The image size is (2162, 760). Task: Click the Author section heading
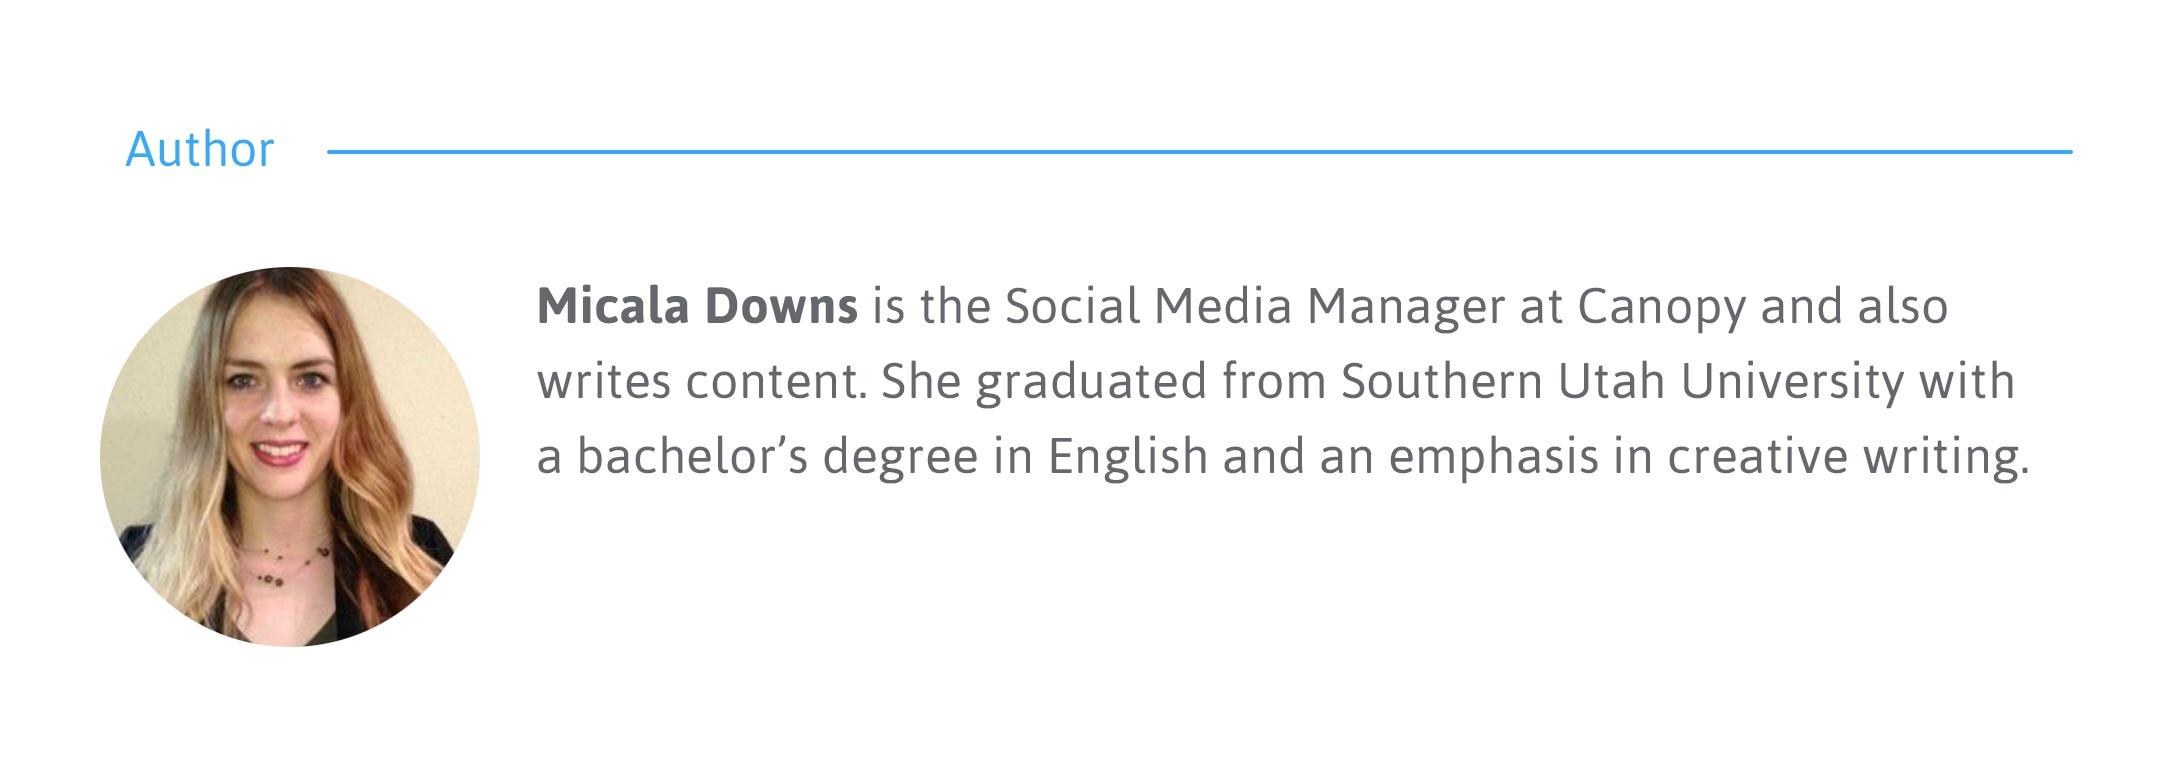(x=200, y=150)
